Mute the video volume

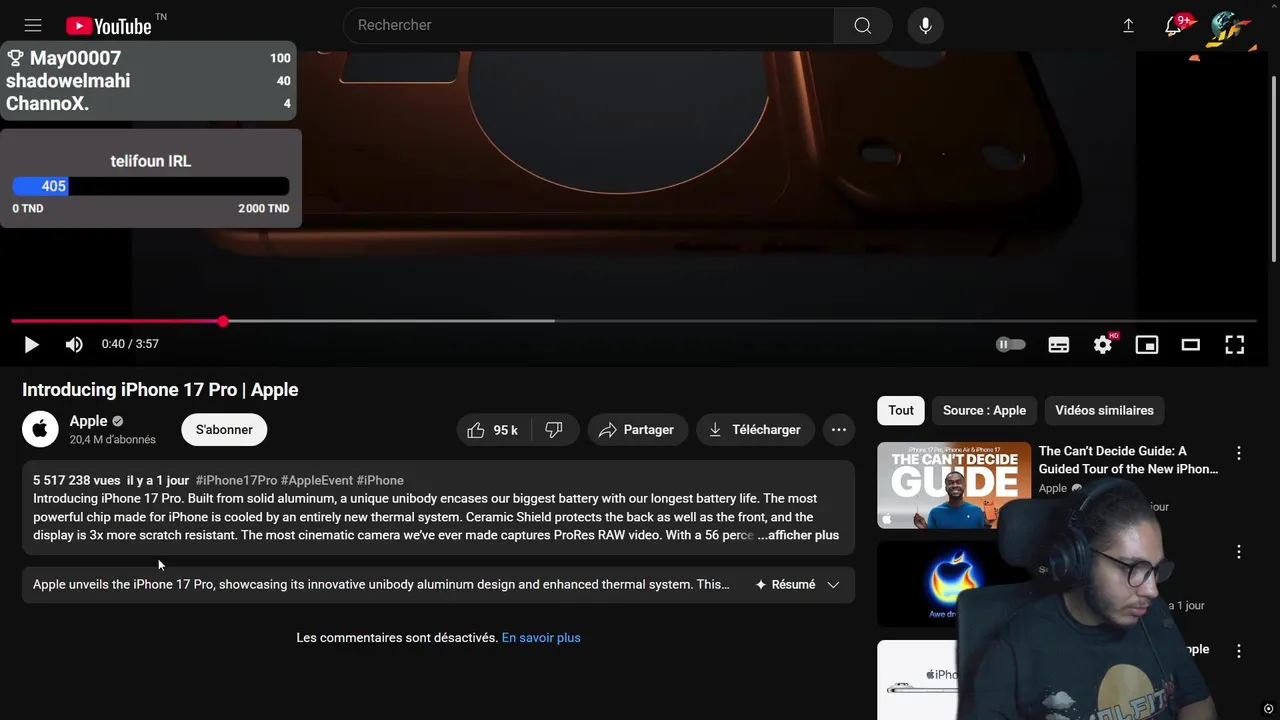(74, 344)
